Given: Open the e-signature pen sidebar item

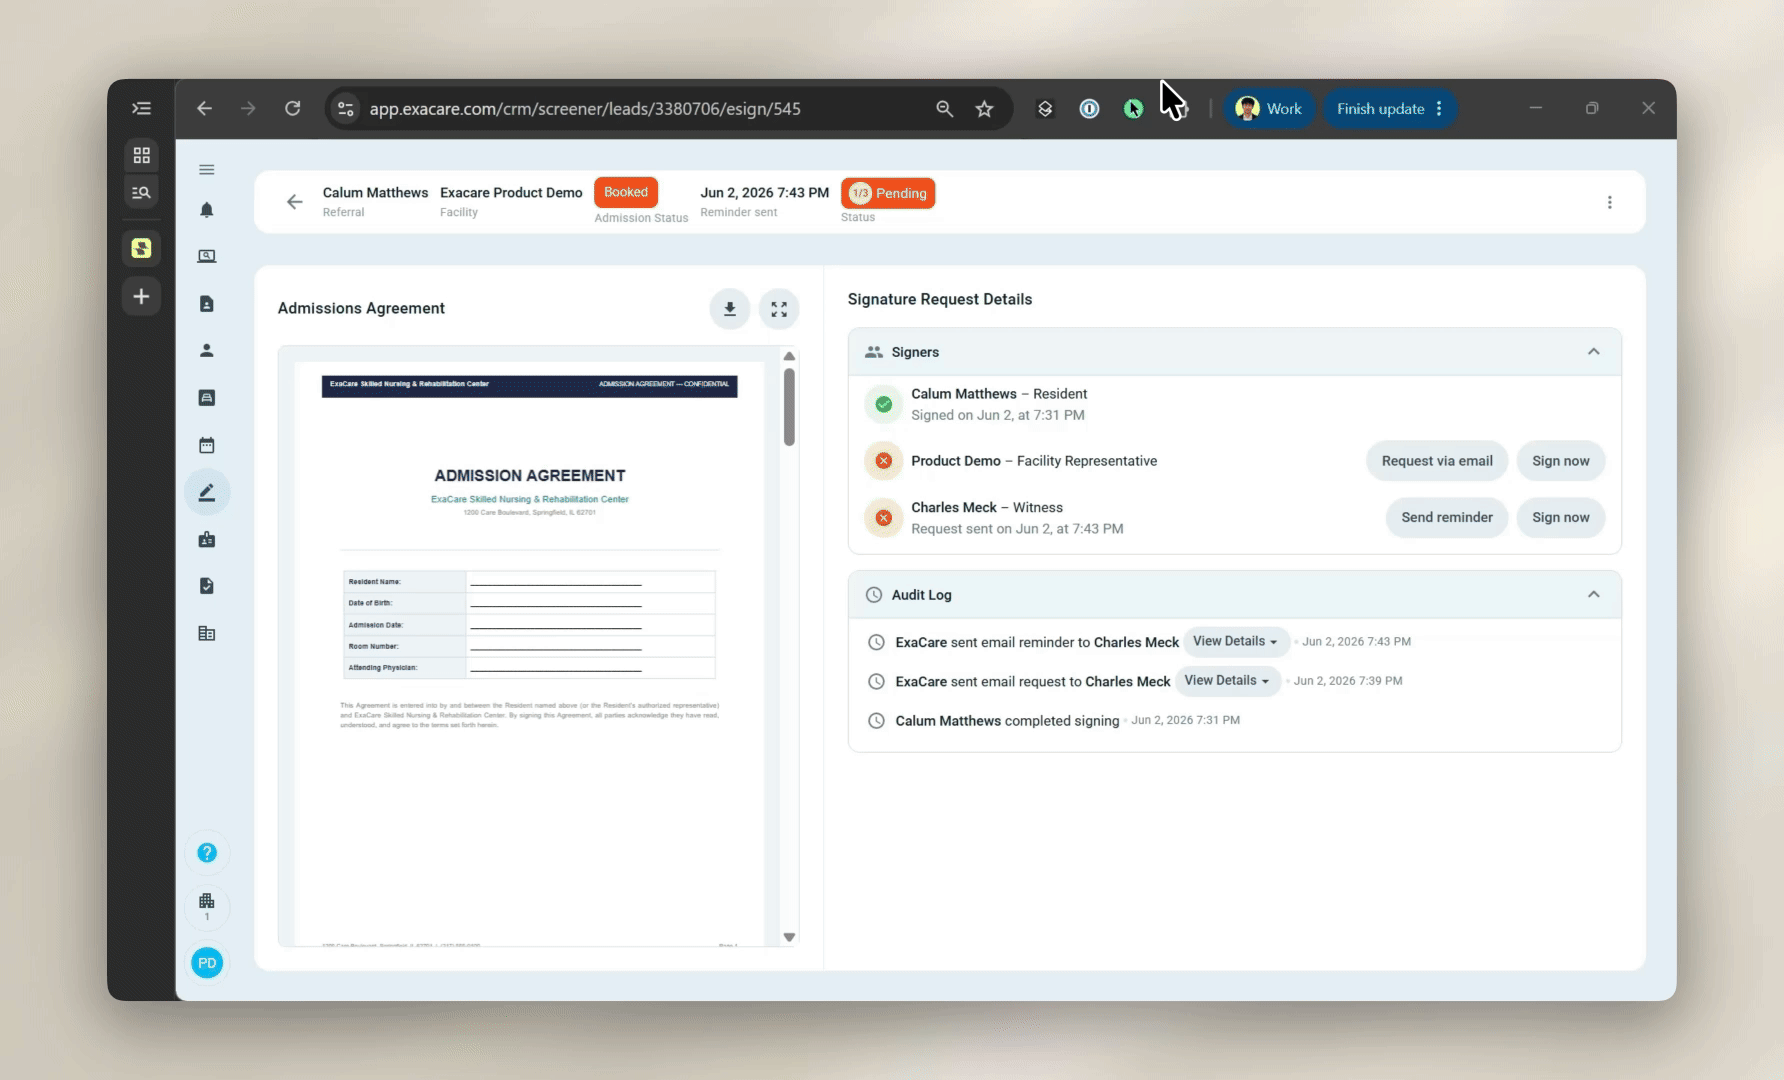Looking at the screenshot, I should 207,492.
